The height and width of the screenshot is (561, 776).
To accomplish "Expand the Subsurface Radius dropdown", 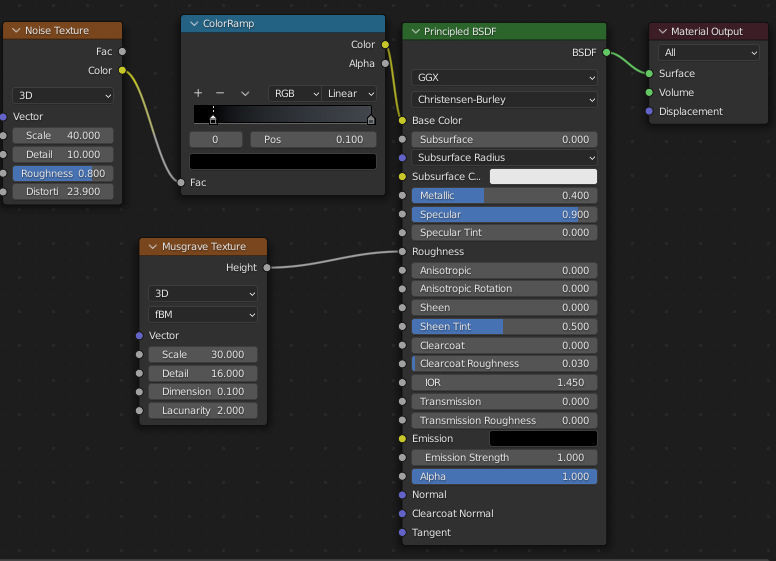I will [x=504, y=158].
